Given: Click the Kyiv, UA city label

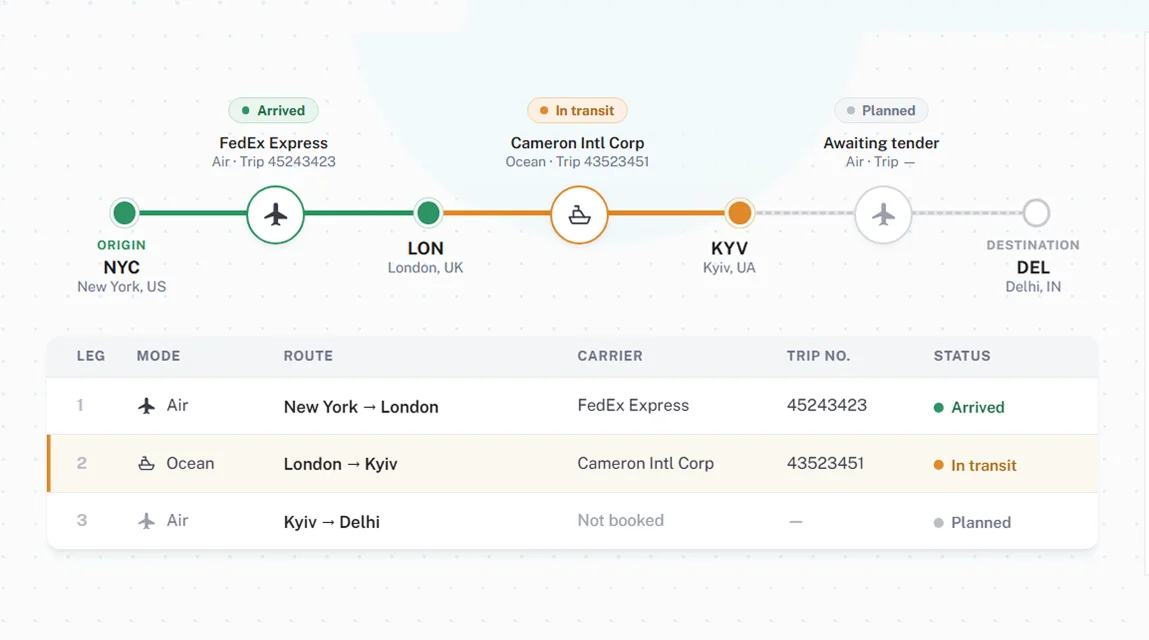Looking at the screenshot, I should (x=729, y=268).
